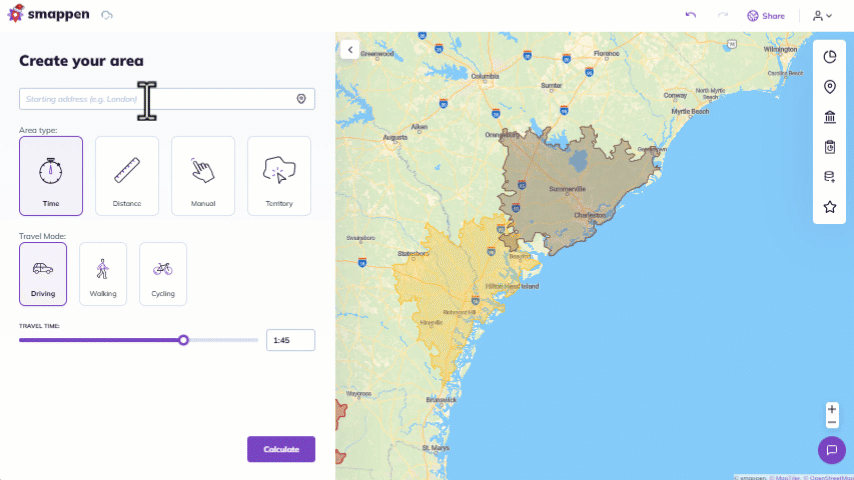Open the areas pie chart panel
854x480 pixels.
[x=829, y=57]
